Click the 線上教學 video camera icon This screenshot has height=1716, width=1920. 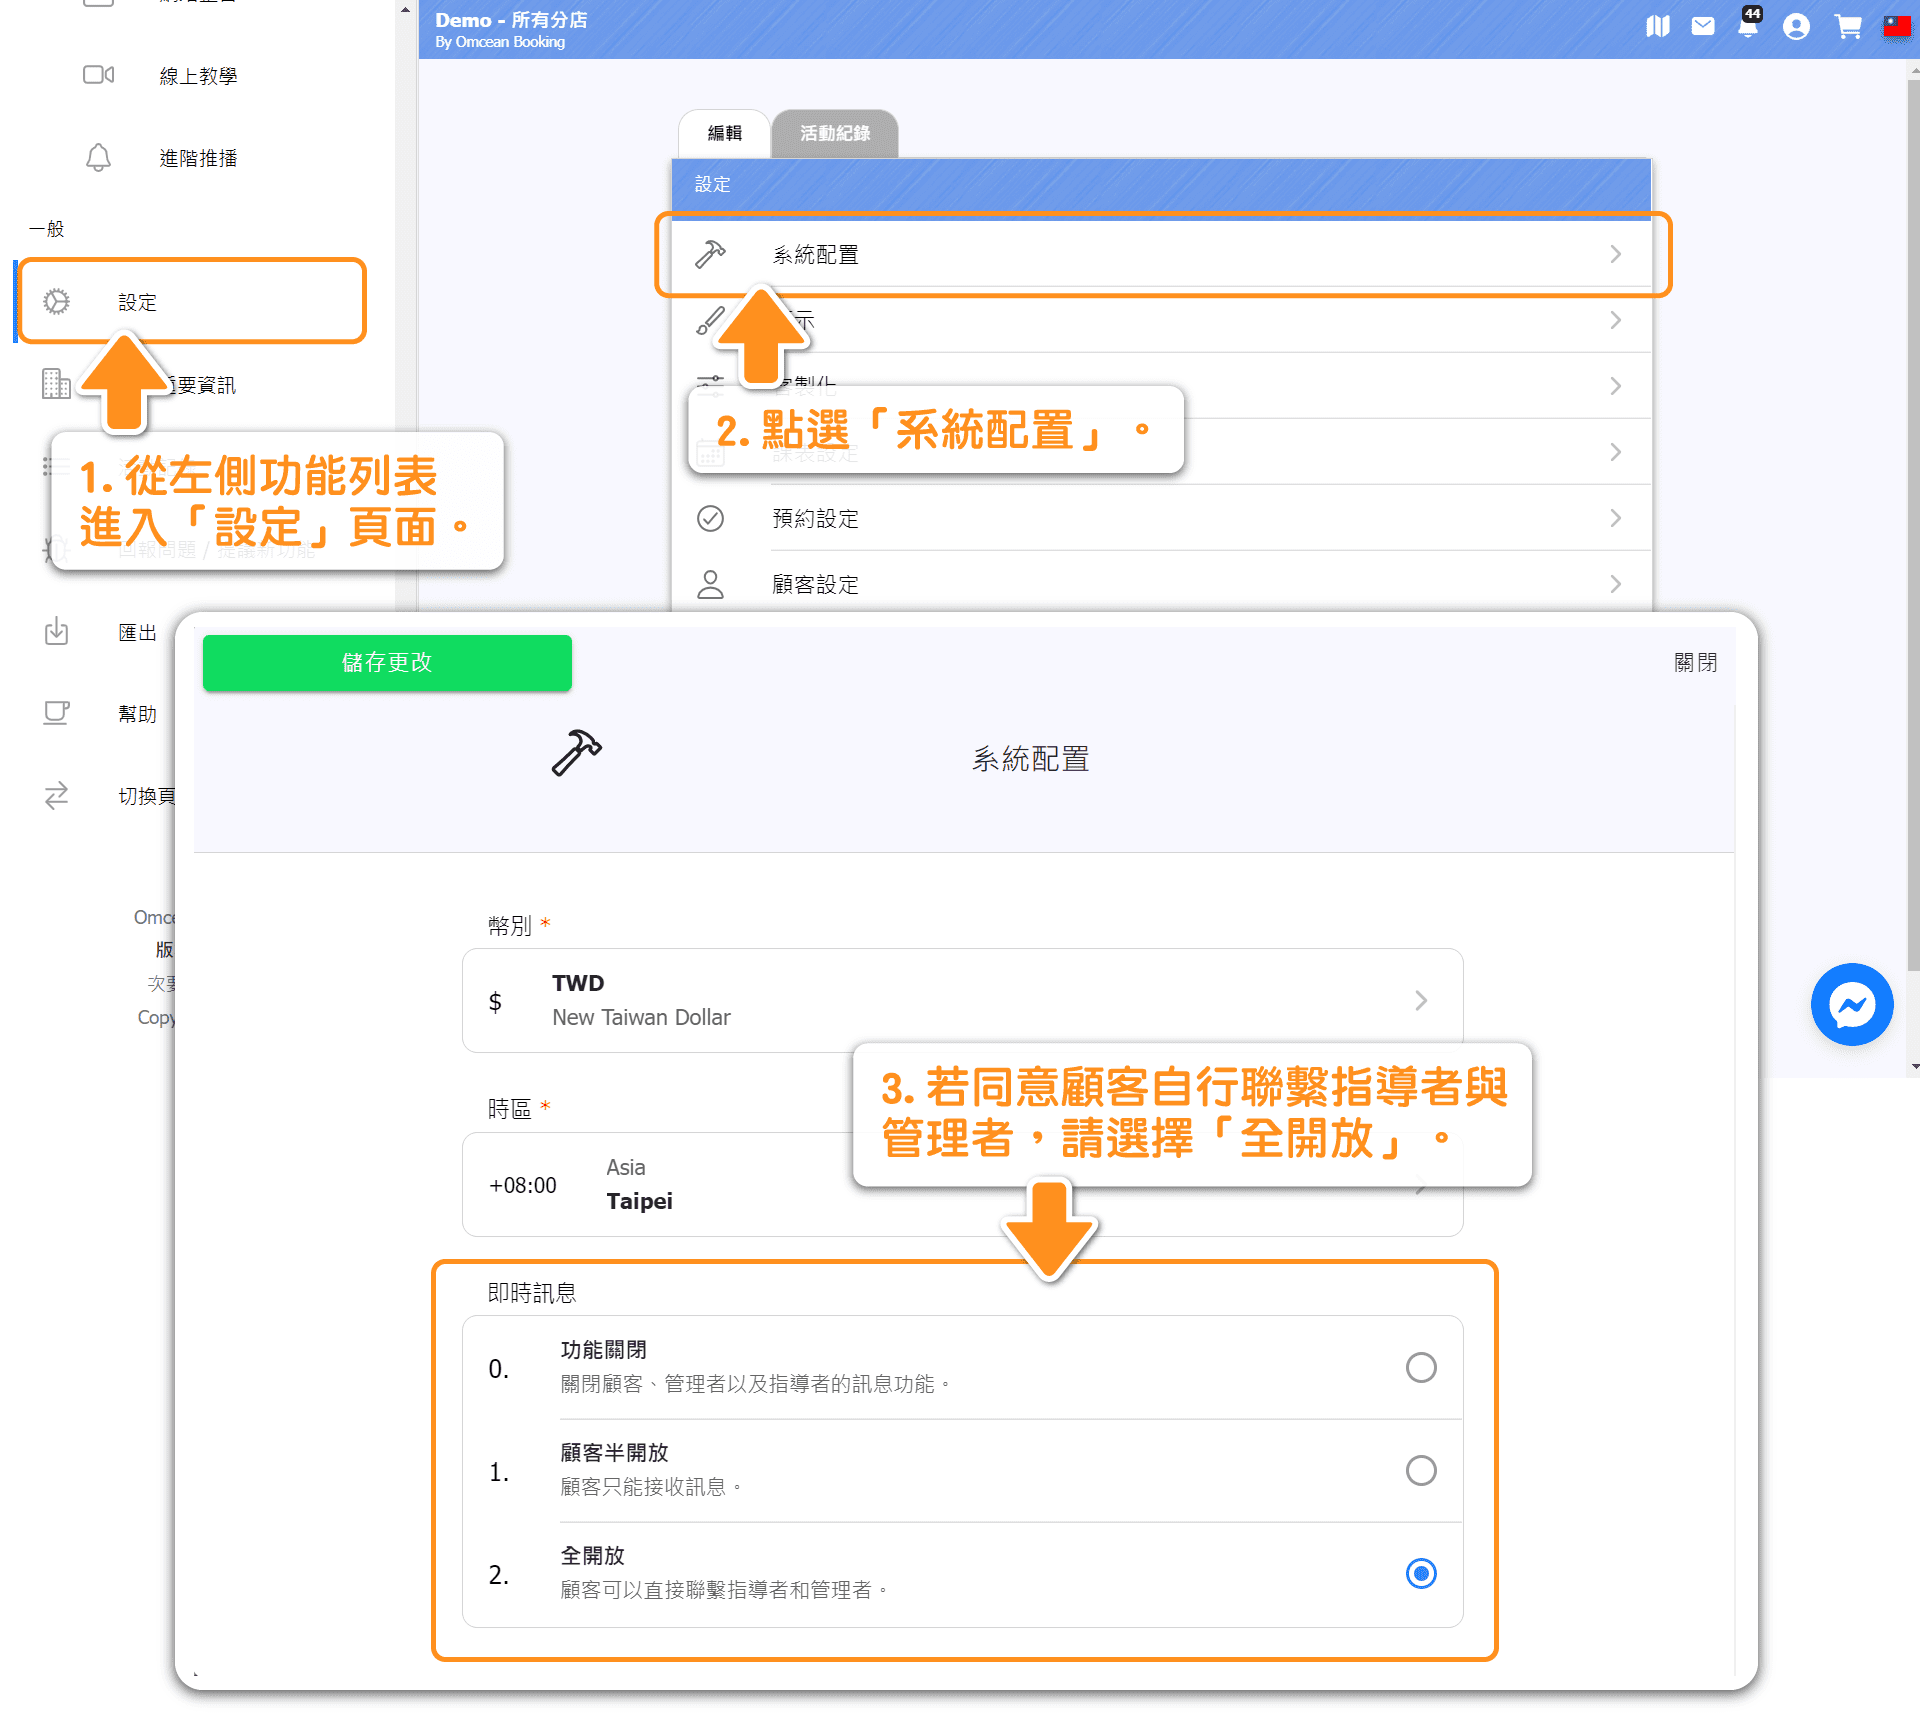pyautogui.click(x=98, y=75)
